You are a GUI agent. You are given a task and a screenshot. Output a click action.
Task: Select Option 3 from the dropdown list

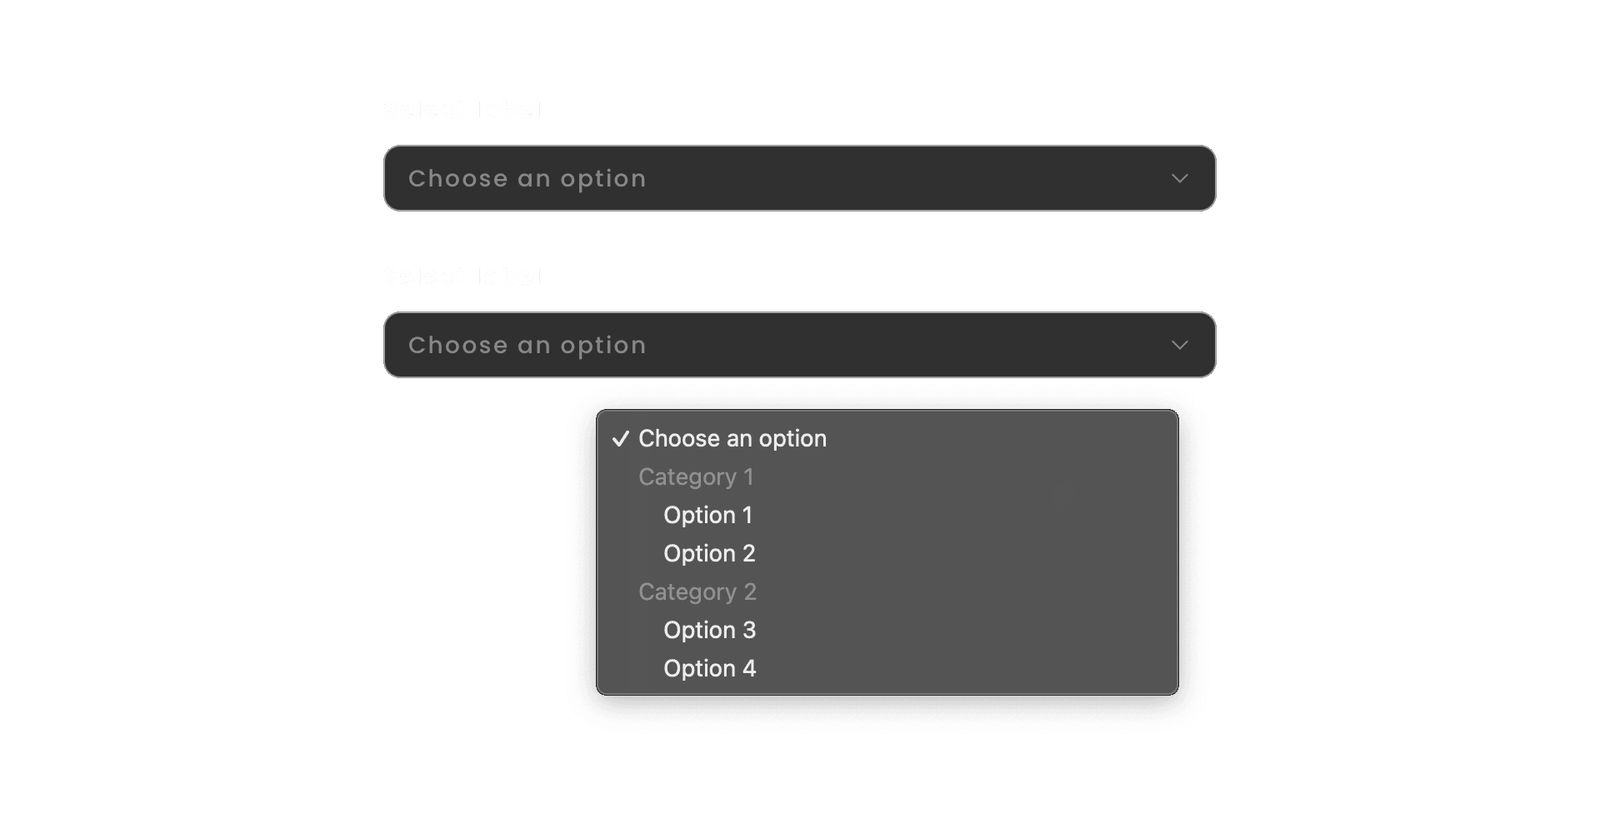pos(709,630)
